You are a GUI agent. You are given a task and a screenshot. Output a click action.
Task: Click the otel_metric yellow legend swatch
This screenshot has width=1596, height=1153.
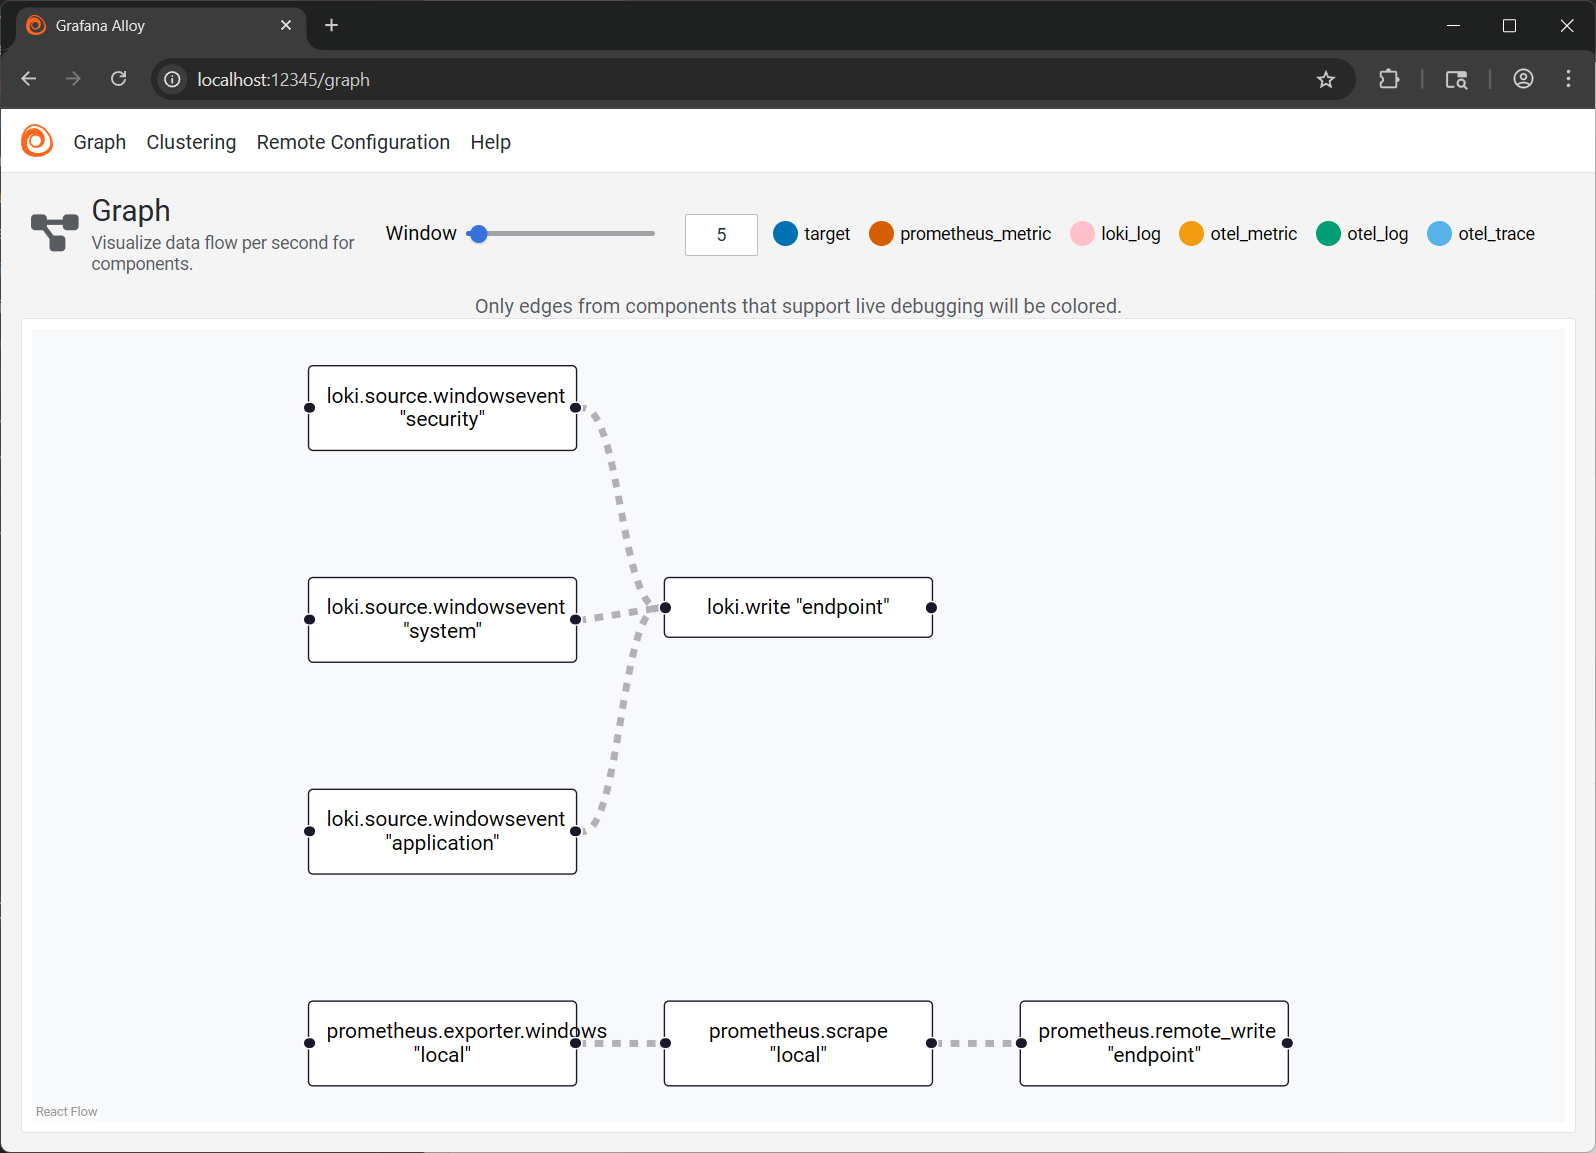pos(1191,233)
